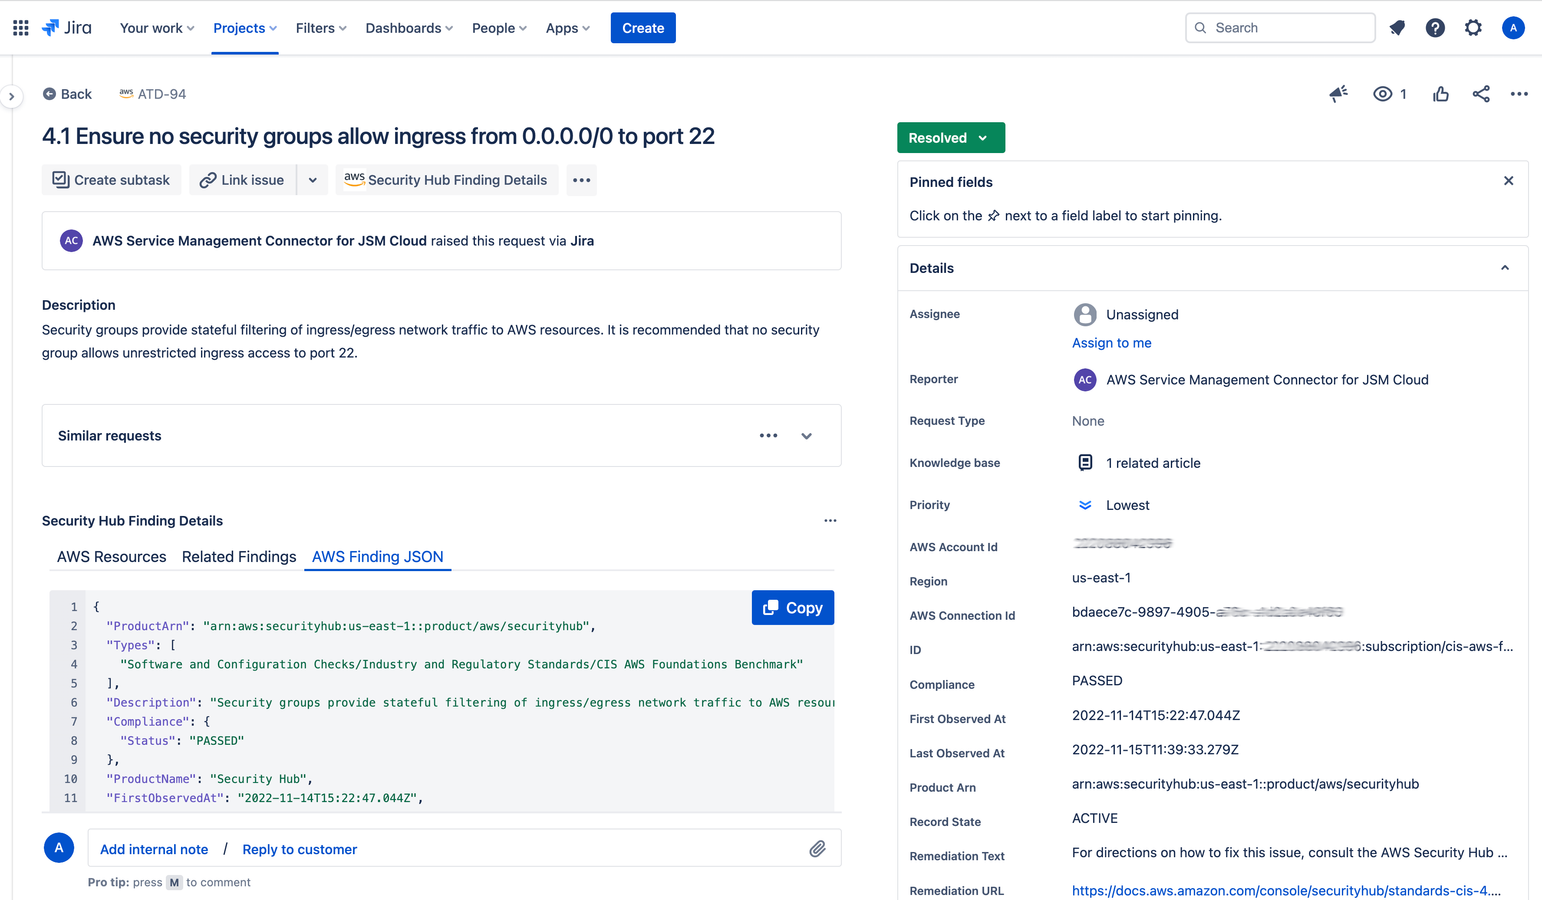This screenshot has width=1542, height=900.
Task: Copy the finding JSON
Action: 793,608
